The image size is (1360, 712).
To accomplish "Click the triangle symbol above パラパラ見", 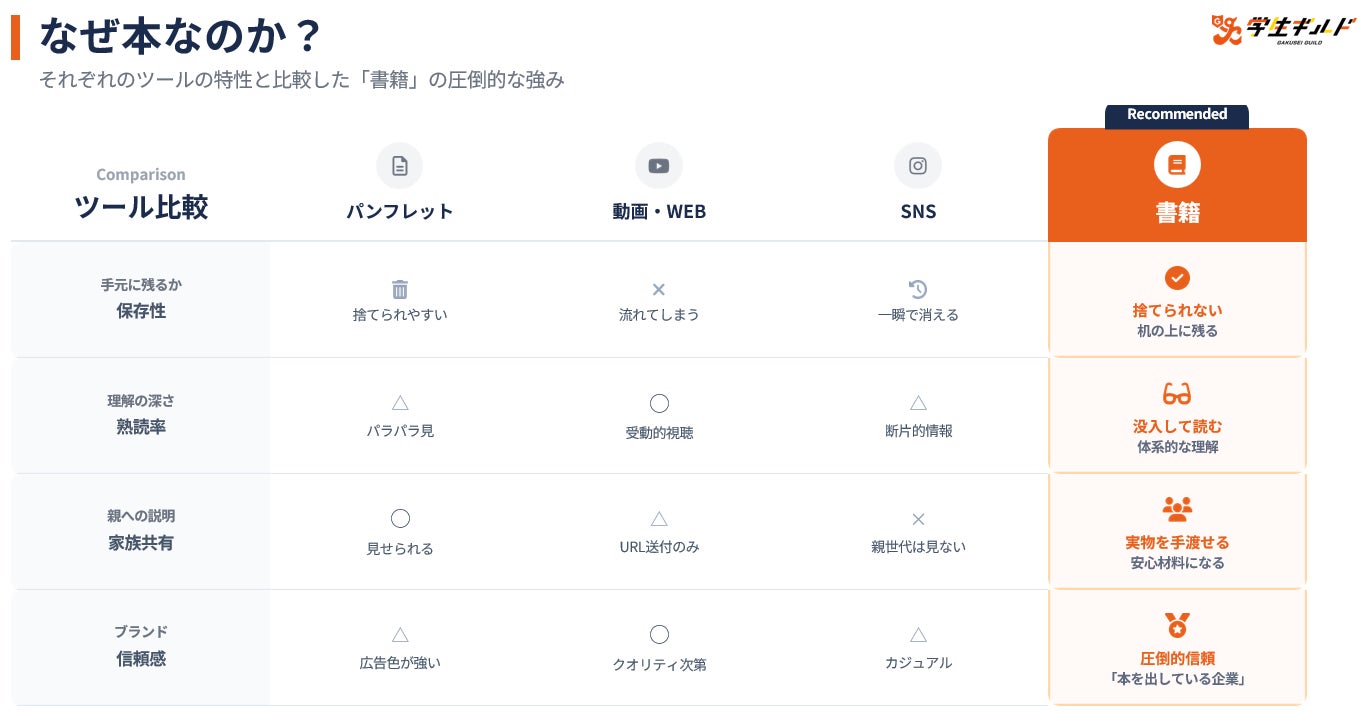I will coord(400,403).
